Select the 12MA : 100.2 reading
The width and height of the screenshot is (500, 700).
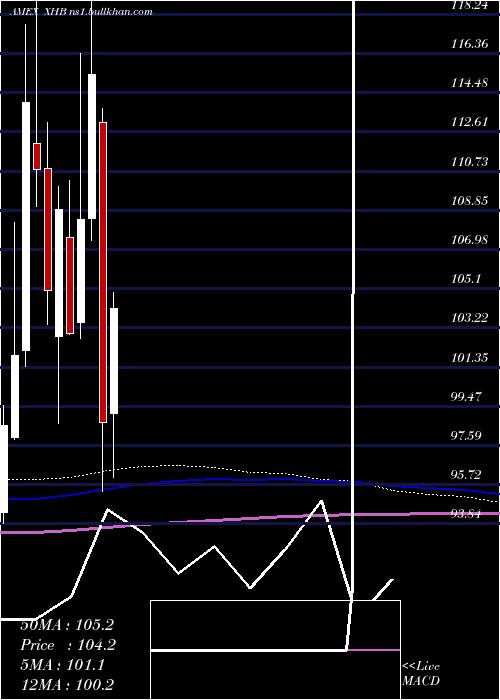pyautogui.click(x=67, y=684)
